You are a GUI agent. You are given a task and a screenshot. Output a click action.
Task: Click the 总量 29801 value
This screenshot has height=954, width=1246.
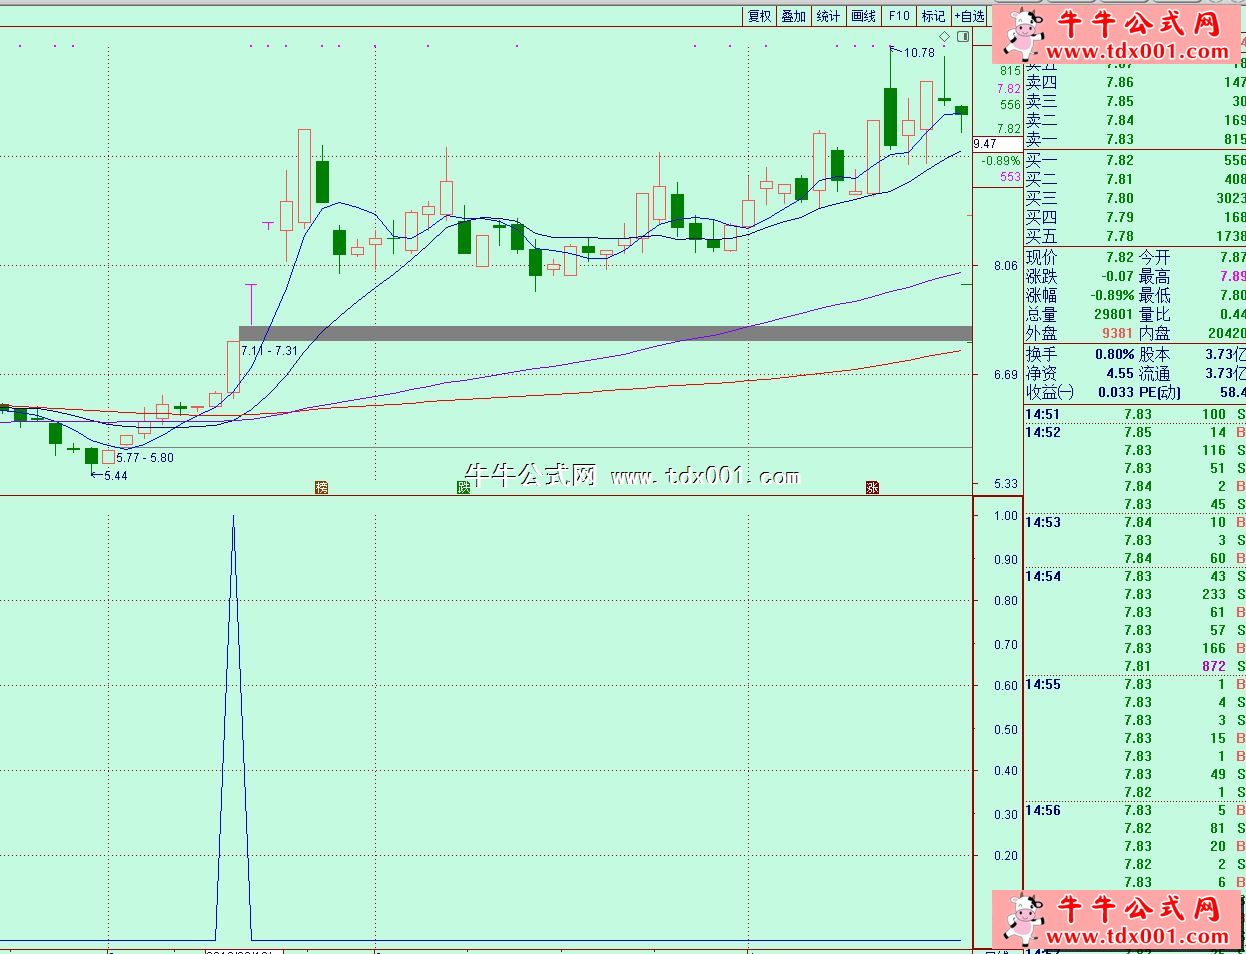tap(1114, 314)
